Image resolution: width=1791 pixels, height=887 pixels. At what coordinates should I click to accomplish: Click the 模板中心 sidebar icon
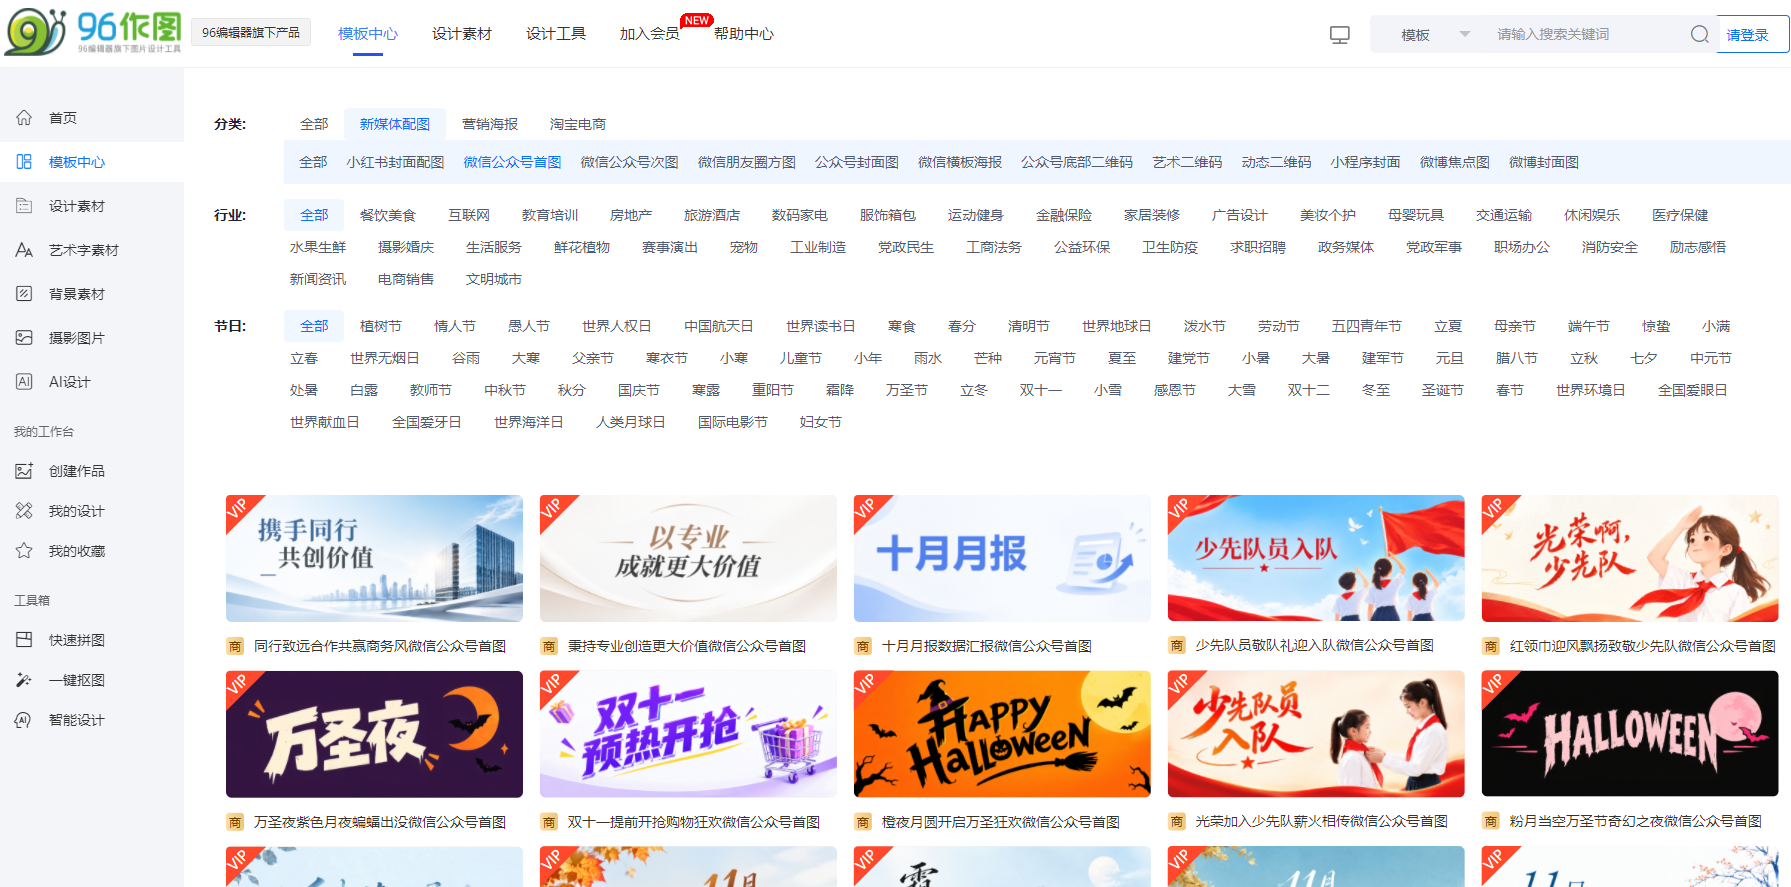(x=24, y=161)
